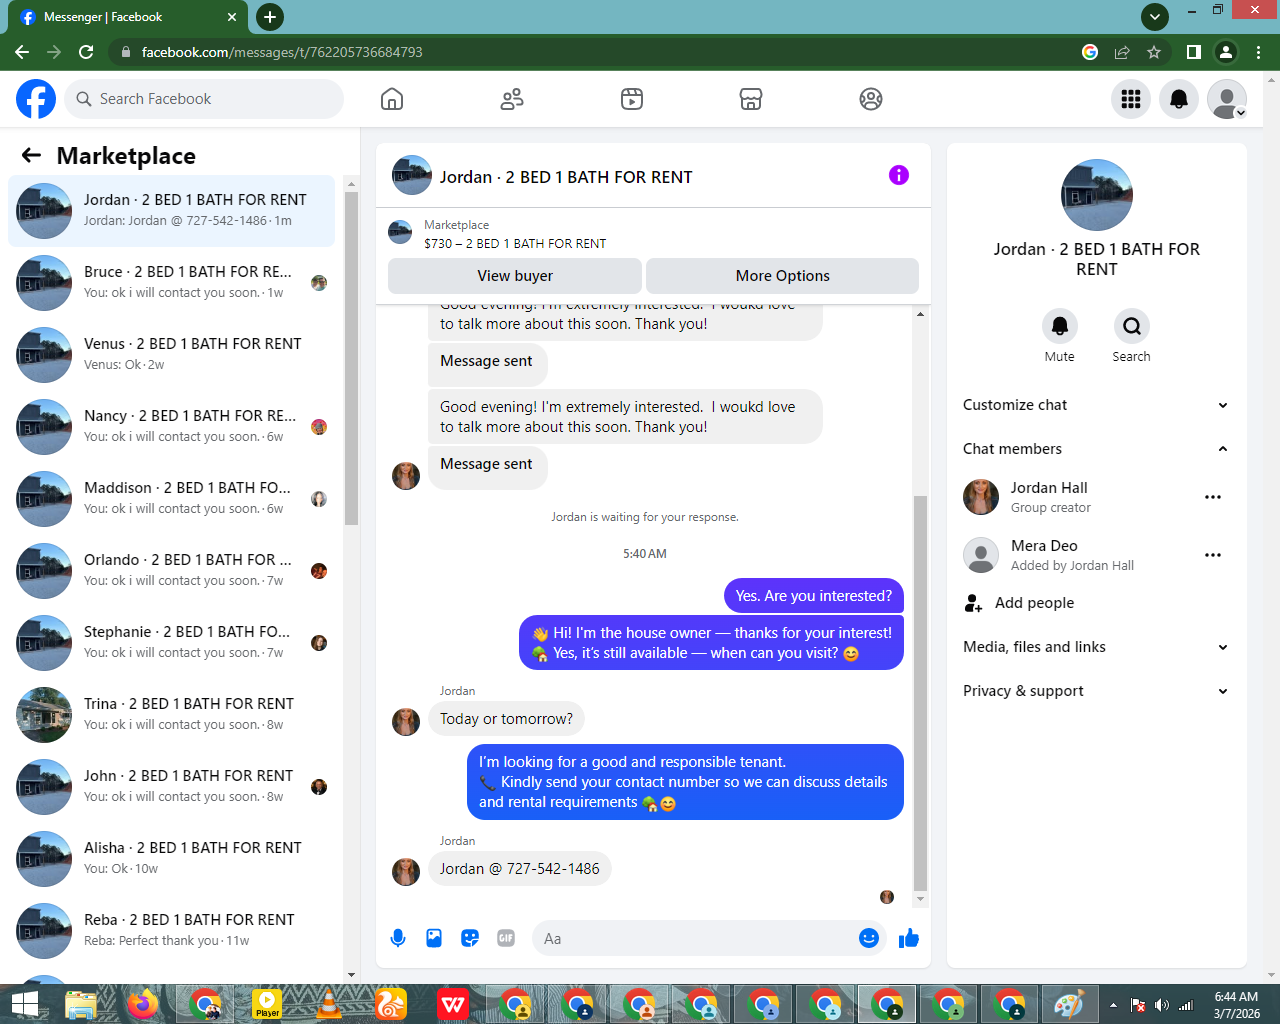Open the Trina conversation in list
Viewport: 1280px width, 1024px height.
(x=172, y=715)
